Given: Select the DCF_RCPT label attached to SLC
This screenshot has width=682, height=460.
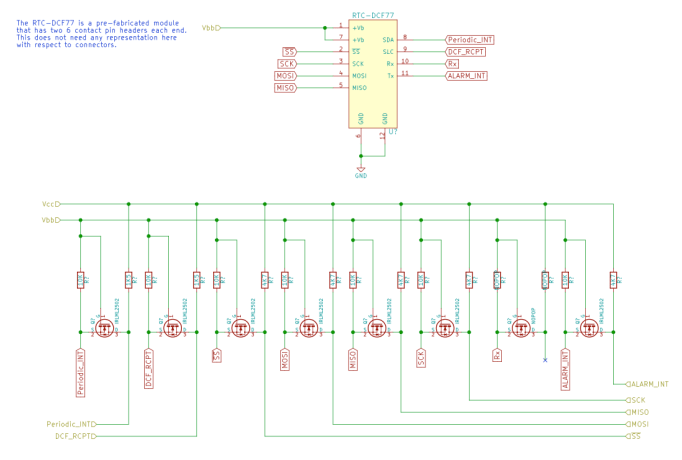Looking at the screenshot, I should click(466, 52).
